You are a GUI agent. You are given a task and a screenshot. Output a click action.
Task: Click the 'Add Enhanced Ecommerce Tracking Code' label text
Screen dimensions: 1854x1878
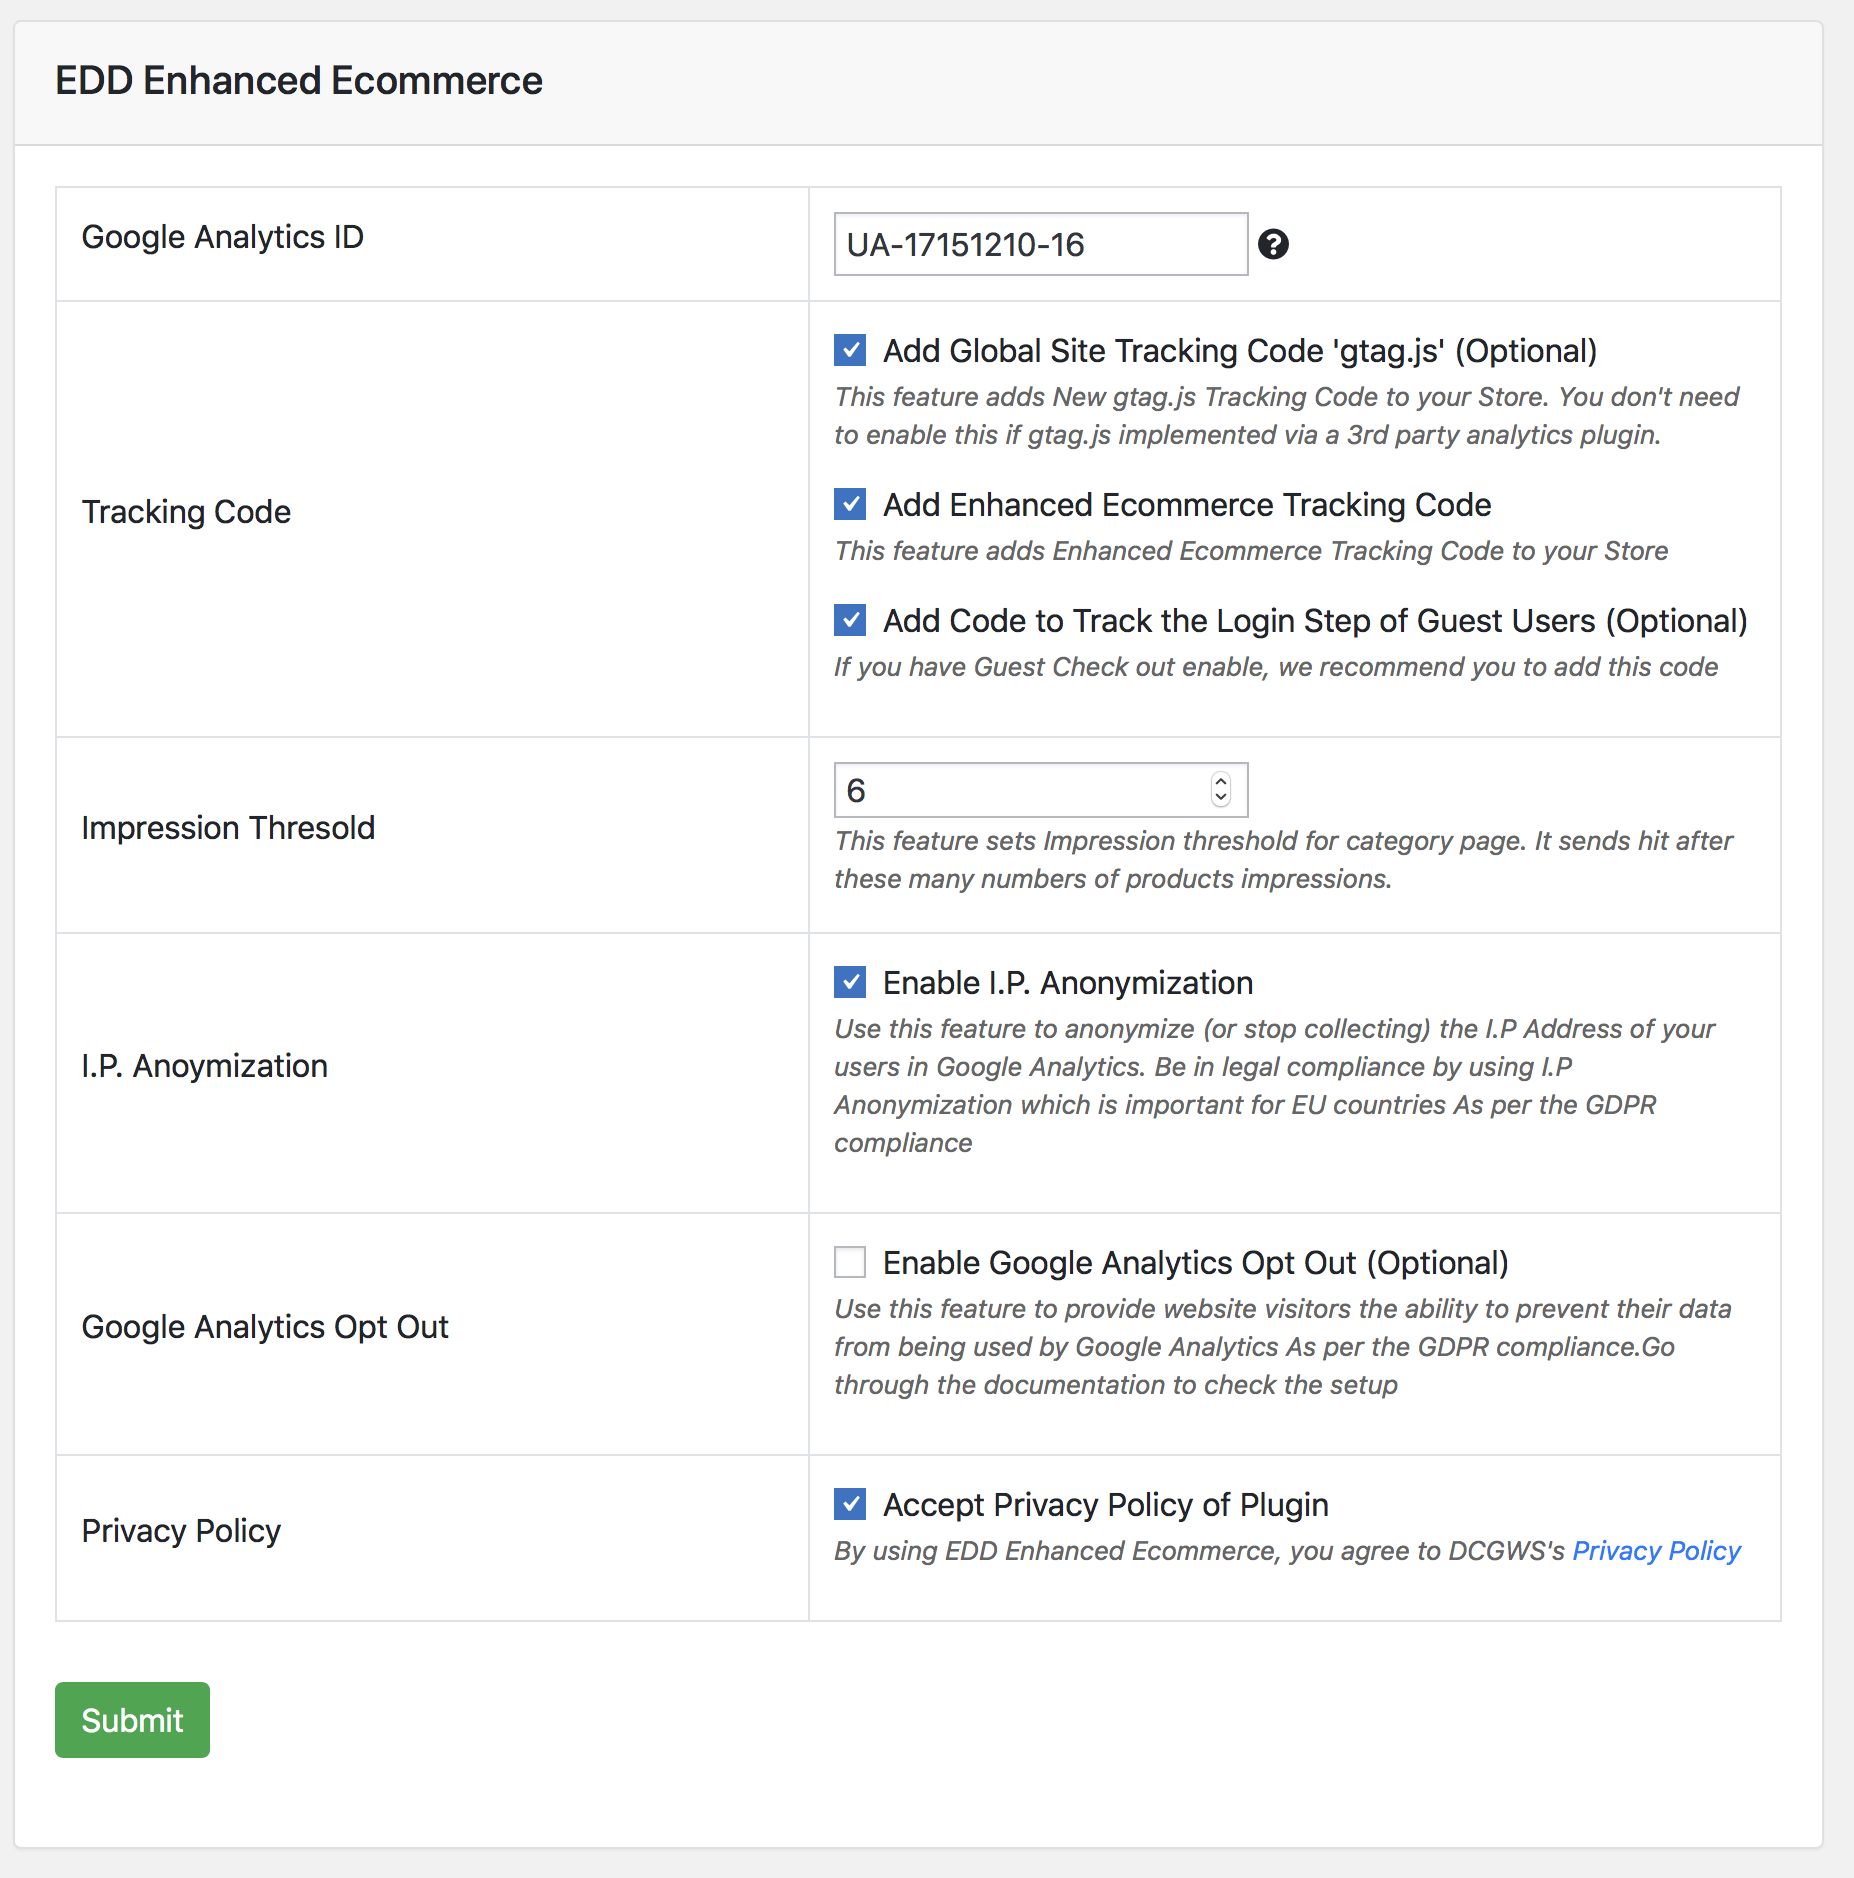[1187, 505]
